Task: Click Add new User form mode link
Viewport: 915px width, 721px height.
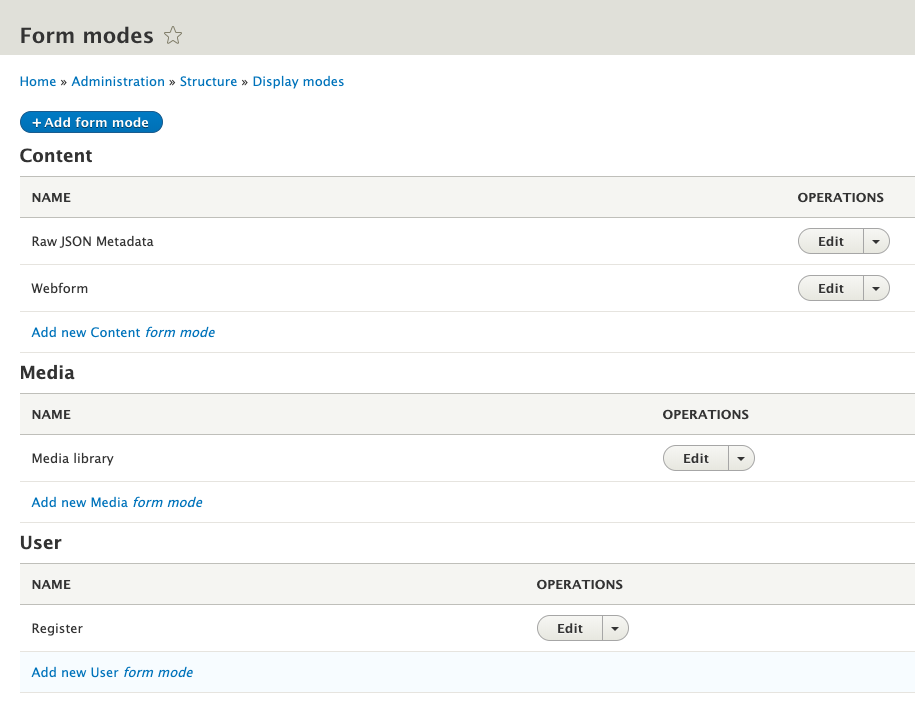Action: [x=112, y=672]
